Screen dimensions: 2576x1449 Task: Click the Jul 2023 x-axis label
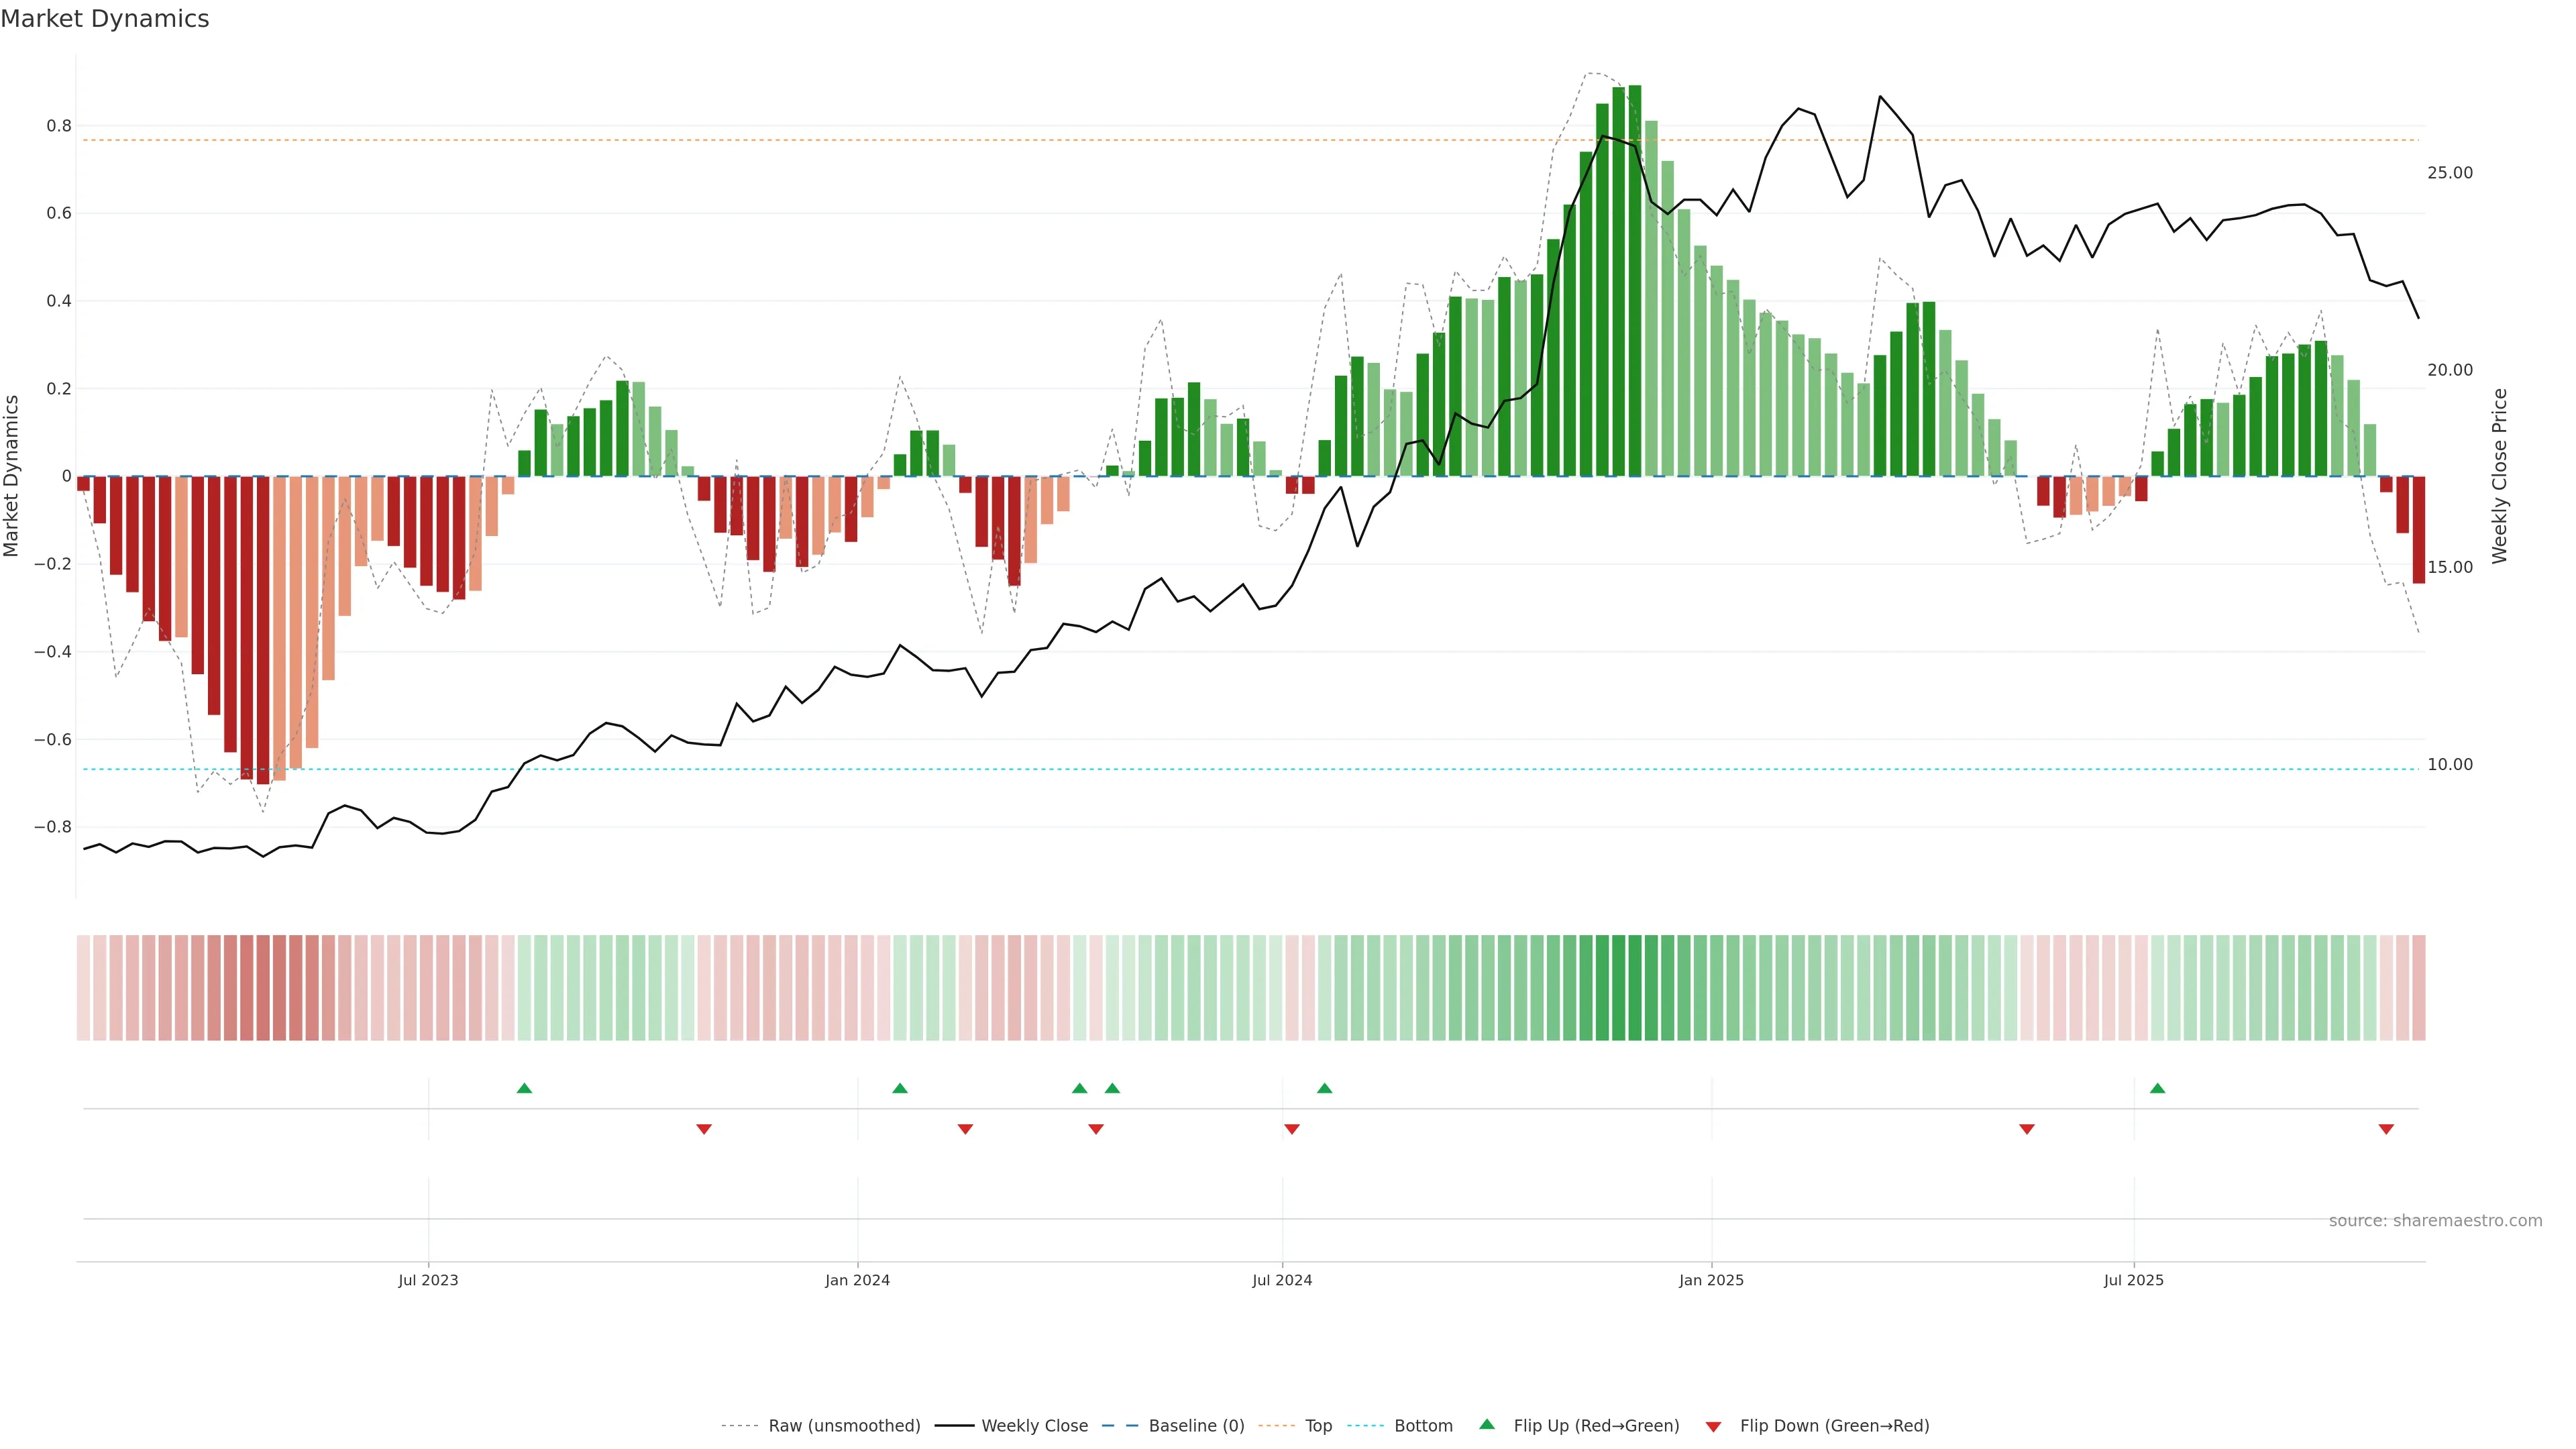(428, 1280)
